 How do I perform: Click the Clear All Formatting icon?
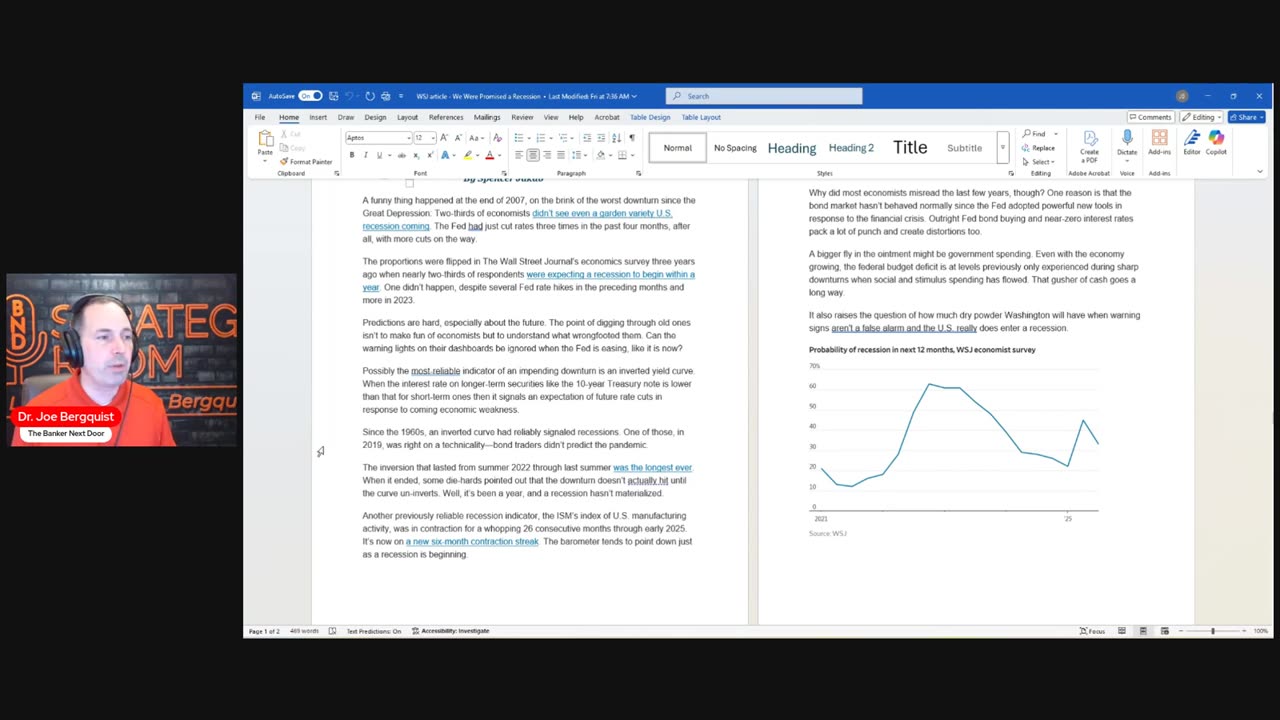(497, 138)
